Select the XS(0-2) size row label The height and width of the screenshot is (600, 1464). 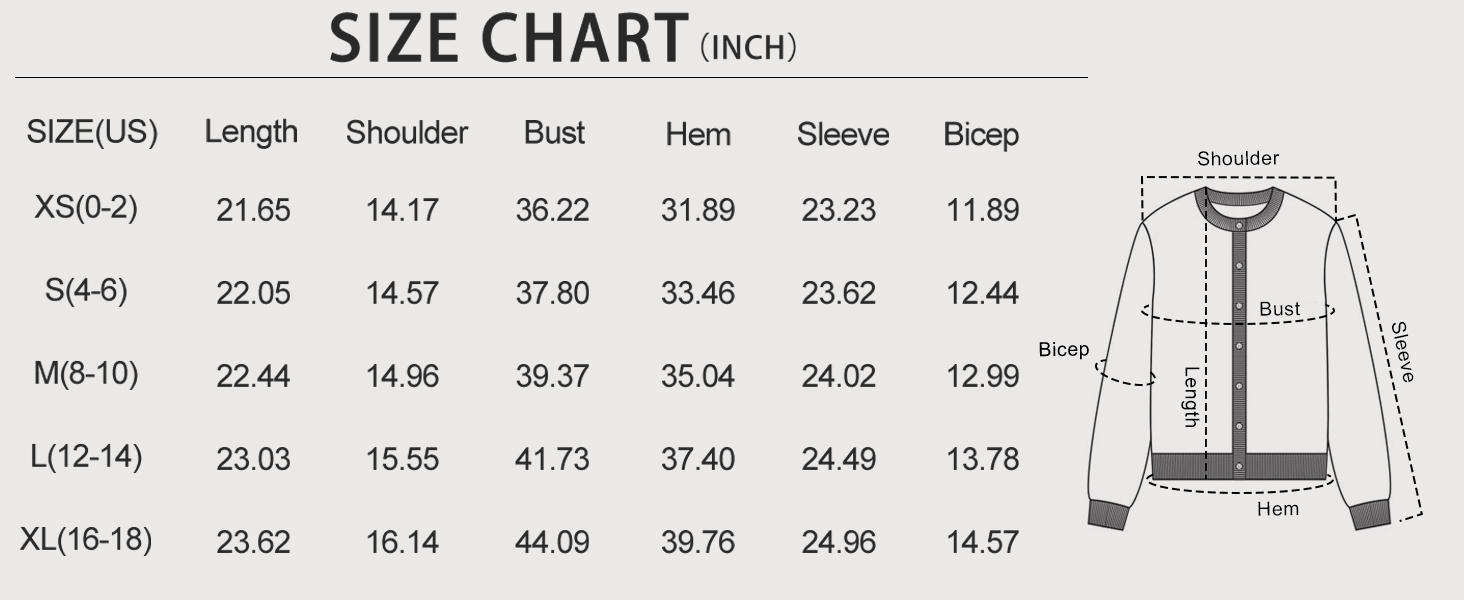pos(86,209)
